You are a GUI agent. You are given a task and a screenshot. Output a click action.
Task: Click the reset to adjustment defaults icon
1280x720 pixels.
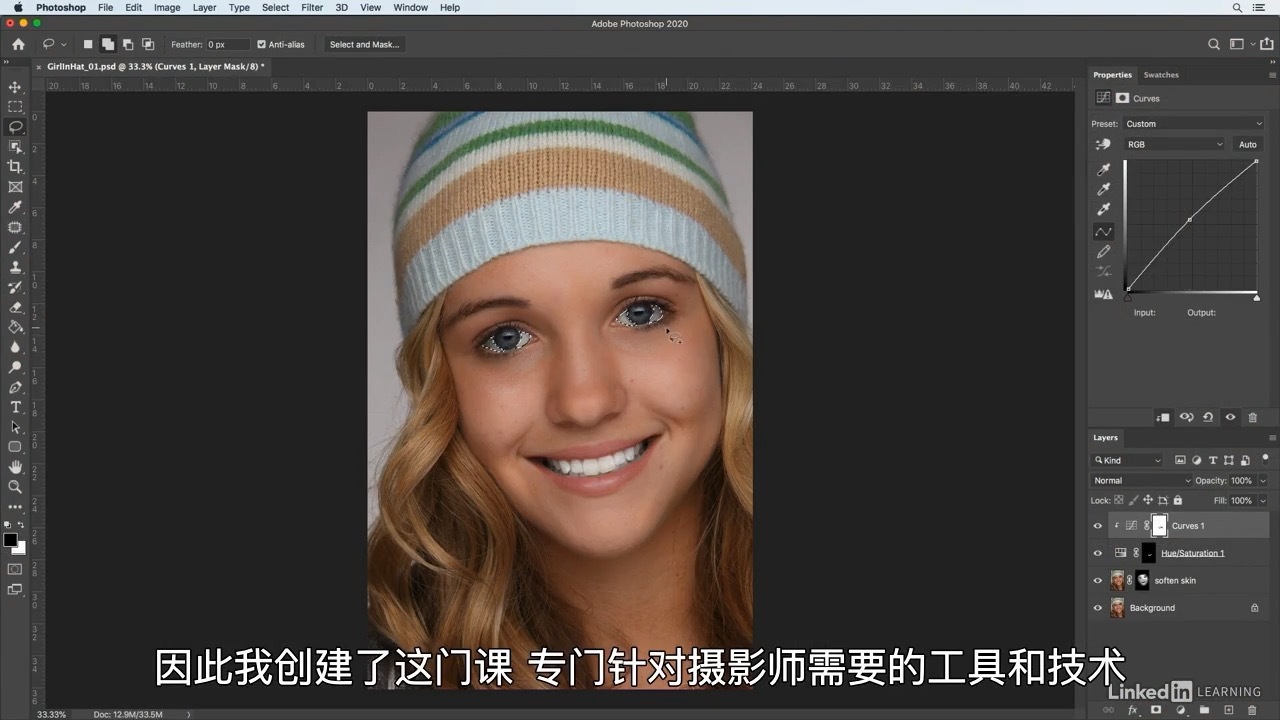[1208, 417]
